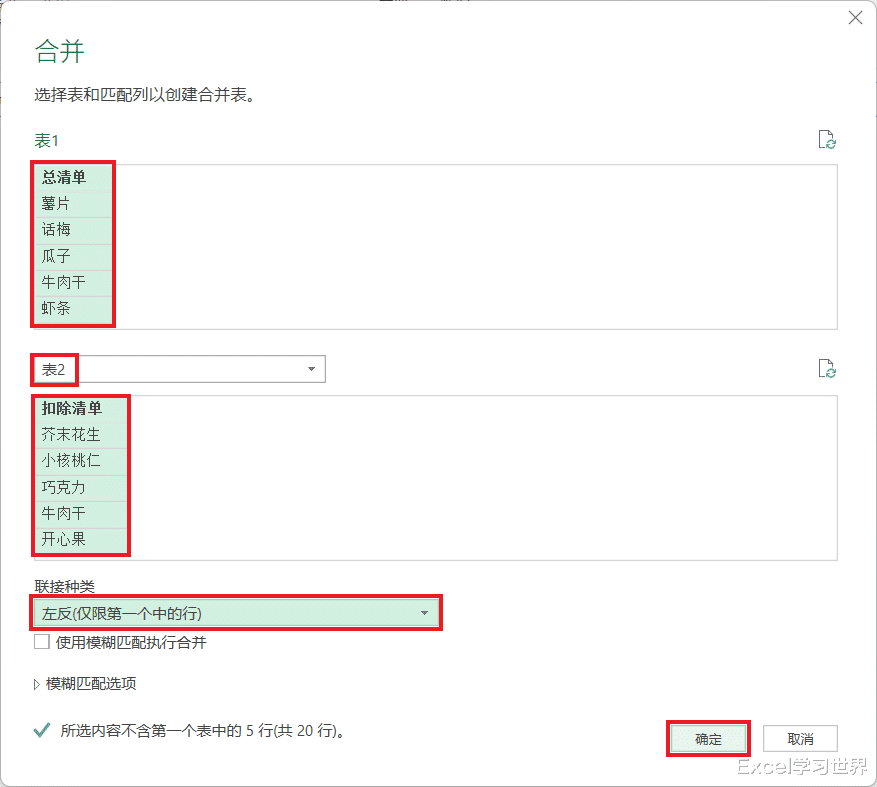Click the 瓜子 cell in the first table

tap(56, 256)
